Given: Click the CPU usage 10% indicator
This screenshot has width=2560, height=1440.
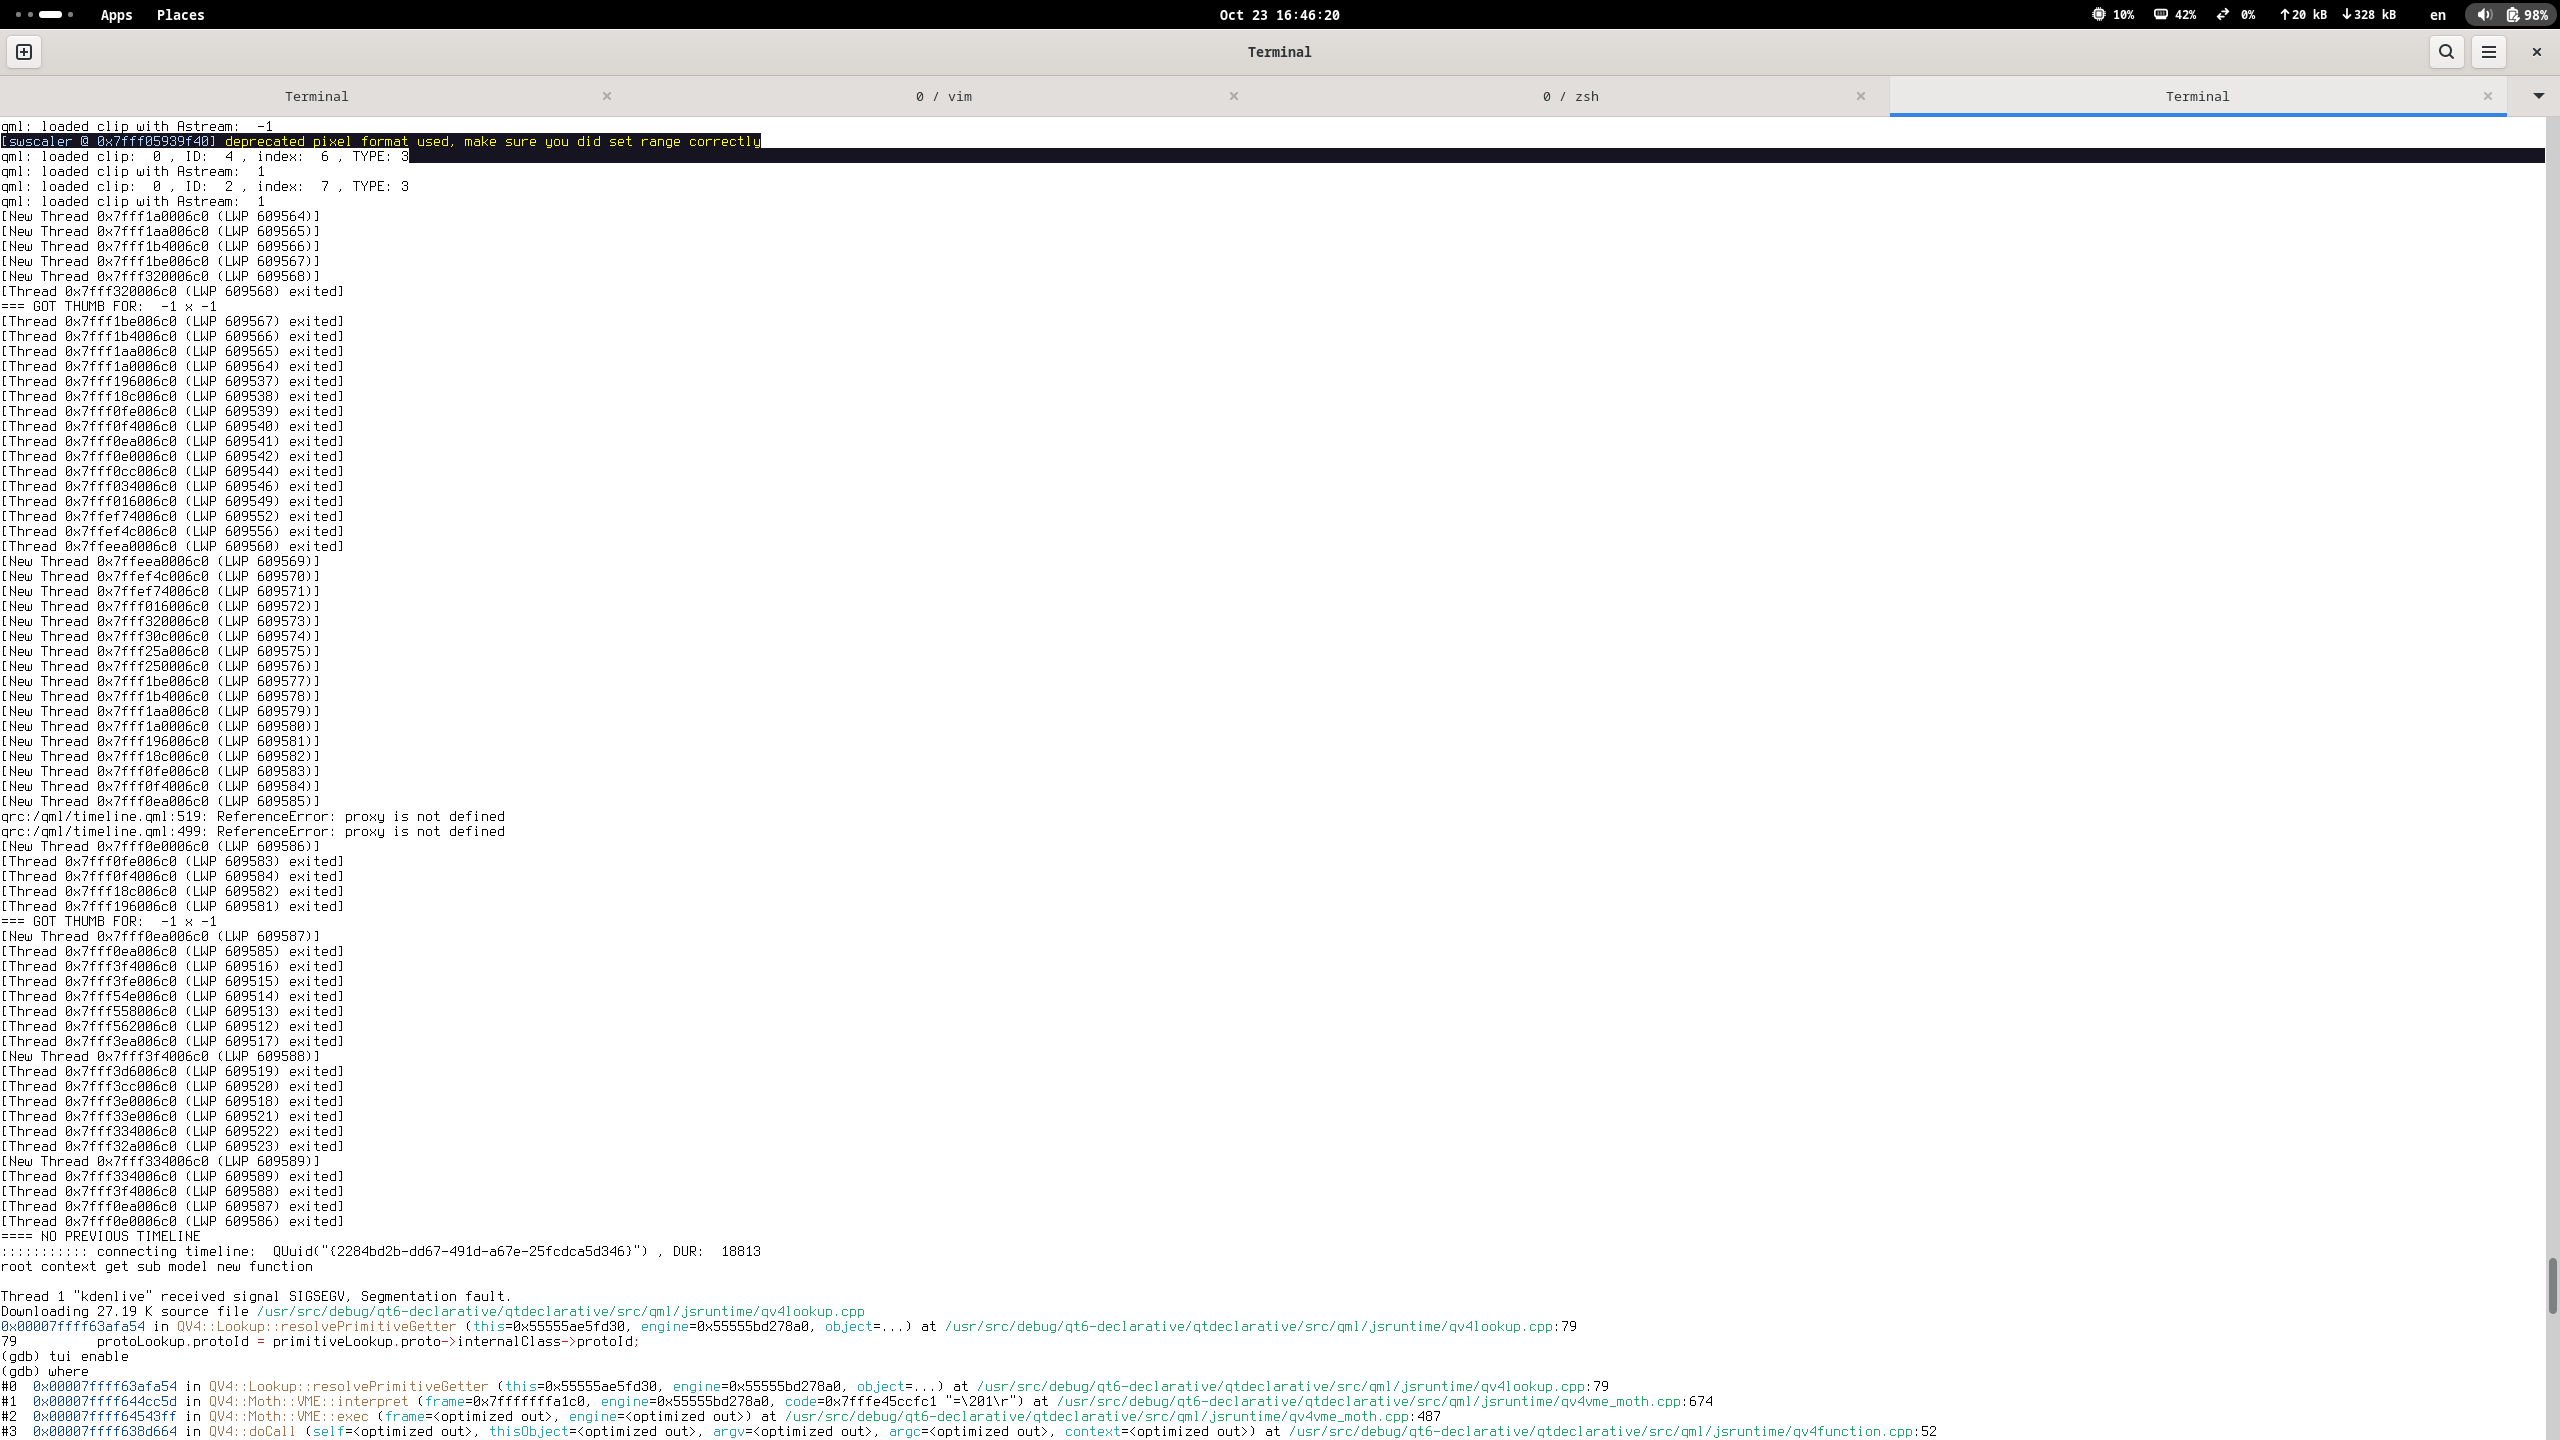Looking at the screenshot, I should coord(2113,15).
